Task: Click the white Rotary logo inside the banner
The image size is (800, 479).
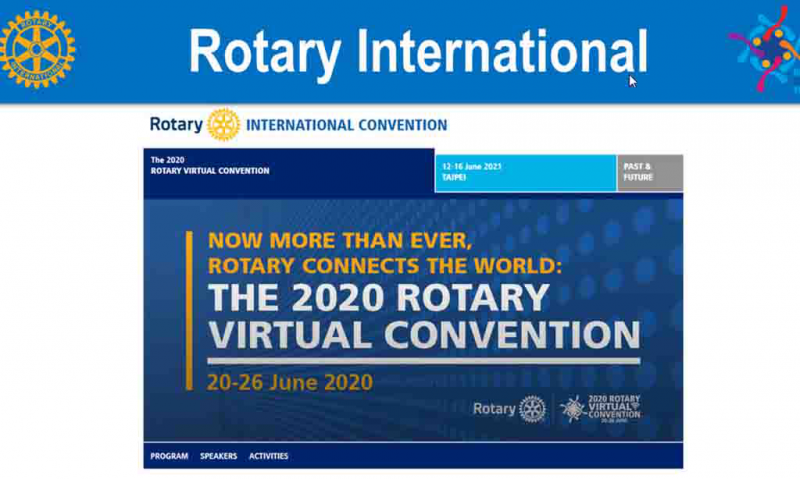Action: pos(510,409)
